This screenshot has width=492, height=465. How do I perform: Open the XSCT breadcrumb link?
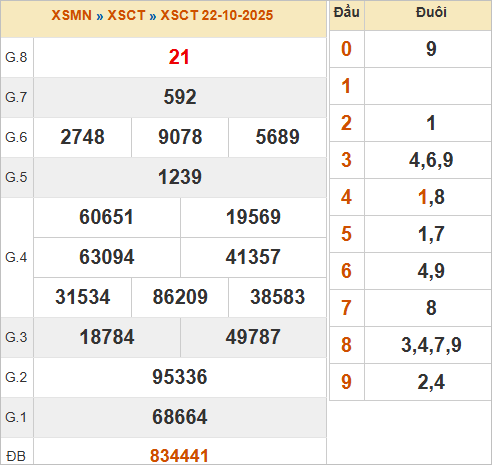coord(126,15)
